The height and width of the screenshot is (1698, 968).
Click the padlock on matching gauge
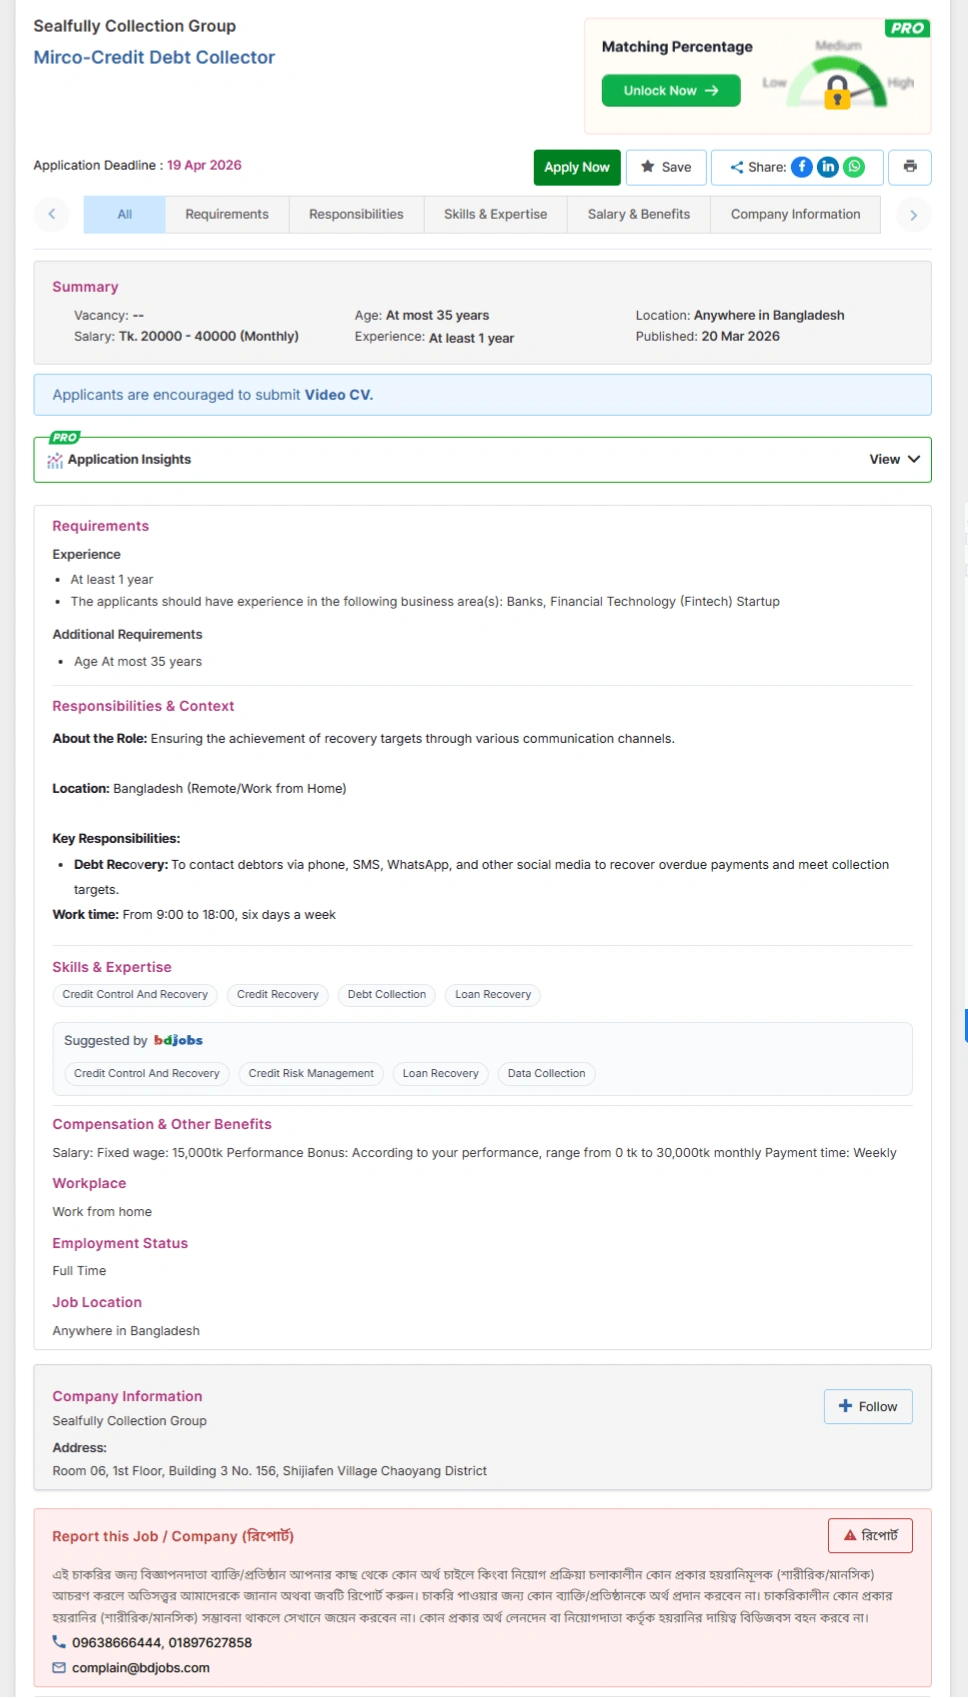click(x=837, y=93)
